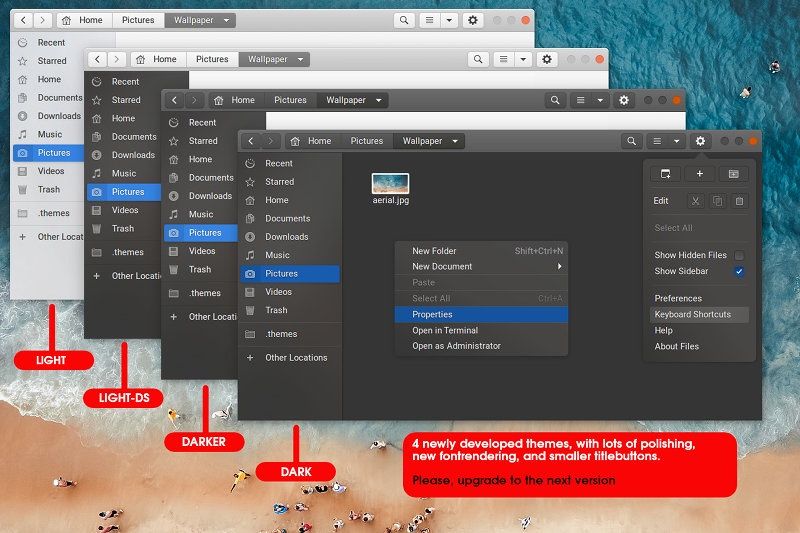The width and height of the screenshot is (800, 533).
Task: Open Documents in Dark window sidebar
Action: click(x=290, y=219)
